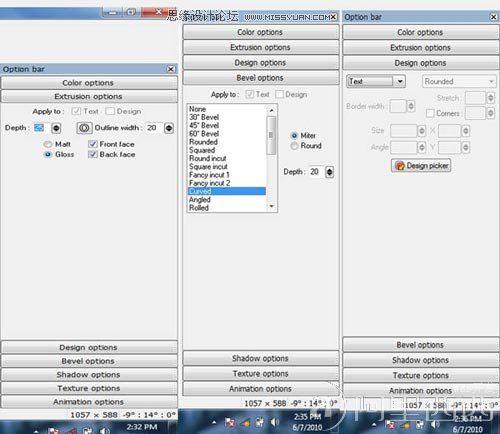
Task: Click the Depth spinner in Extrusion options
Action: coord(56,128)
